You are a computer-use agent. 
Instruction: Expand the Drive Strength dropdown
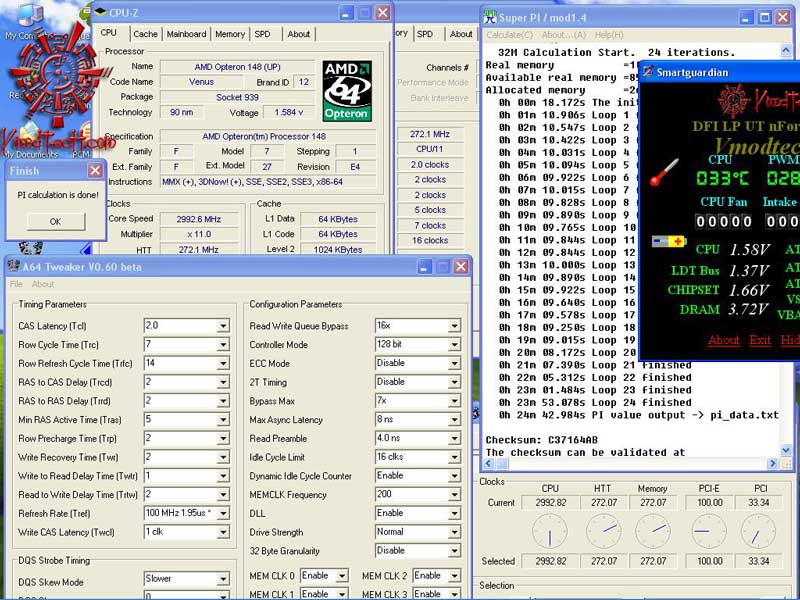pos(454,533)
